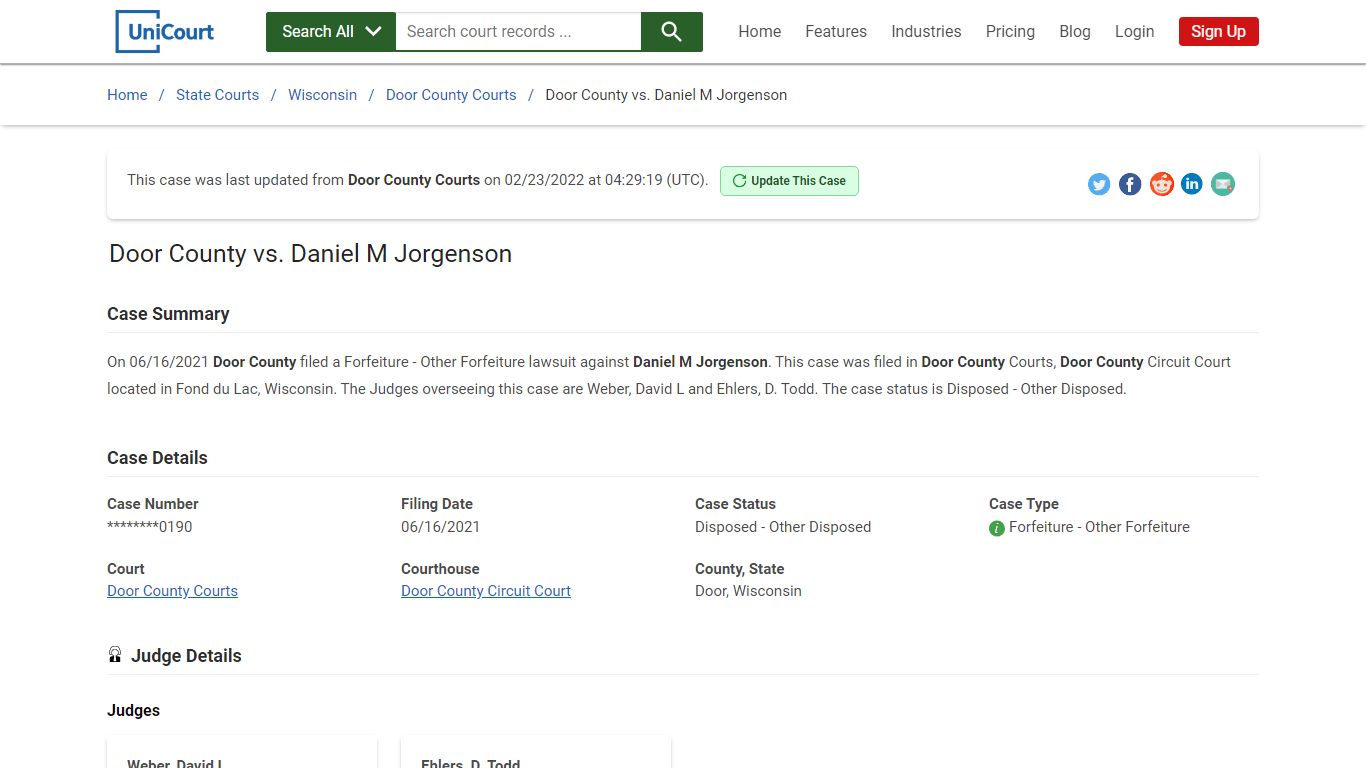Image resolution: width=1366 pixels, height=768 pixels.
Task: Click the Disposed - Other Disposed status value
Action: point(783,527)
